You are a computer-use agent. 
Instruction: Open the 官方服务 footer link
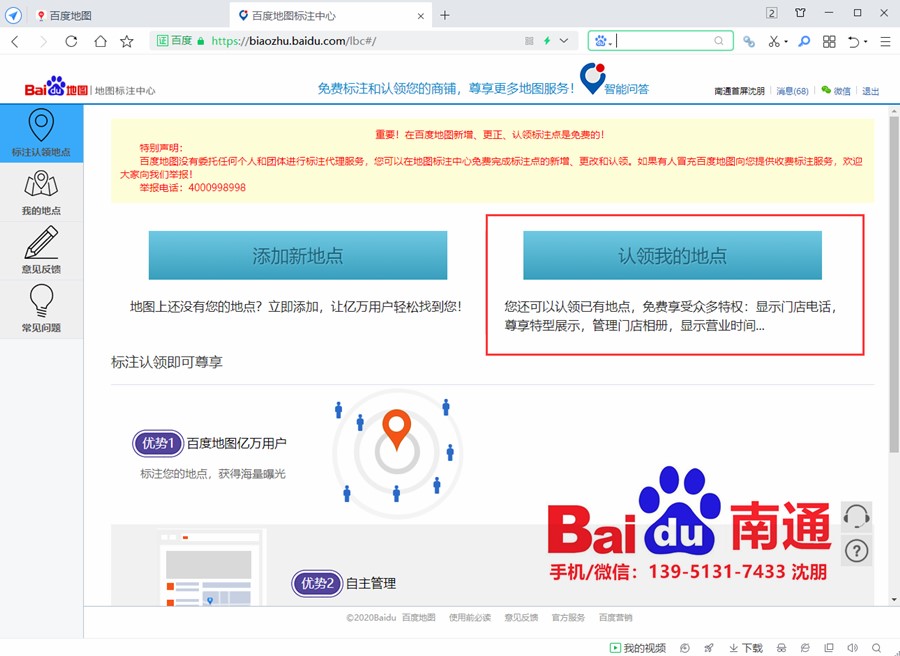click(x=568, y=618)
